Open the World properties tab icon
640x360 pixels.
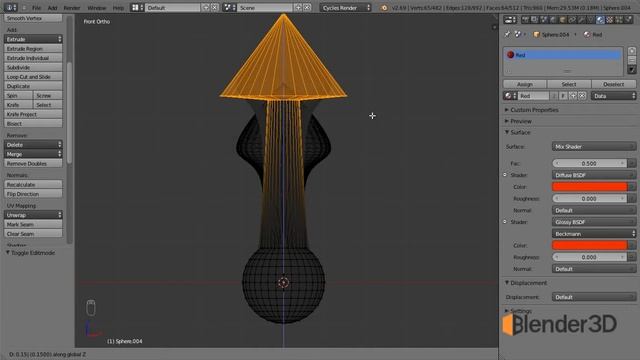tap(553, 19)
